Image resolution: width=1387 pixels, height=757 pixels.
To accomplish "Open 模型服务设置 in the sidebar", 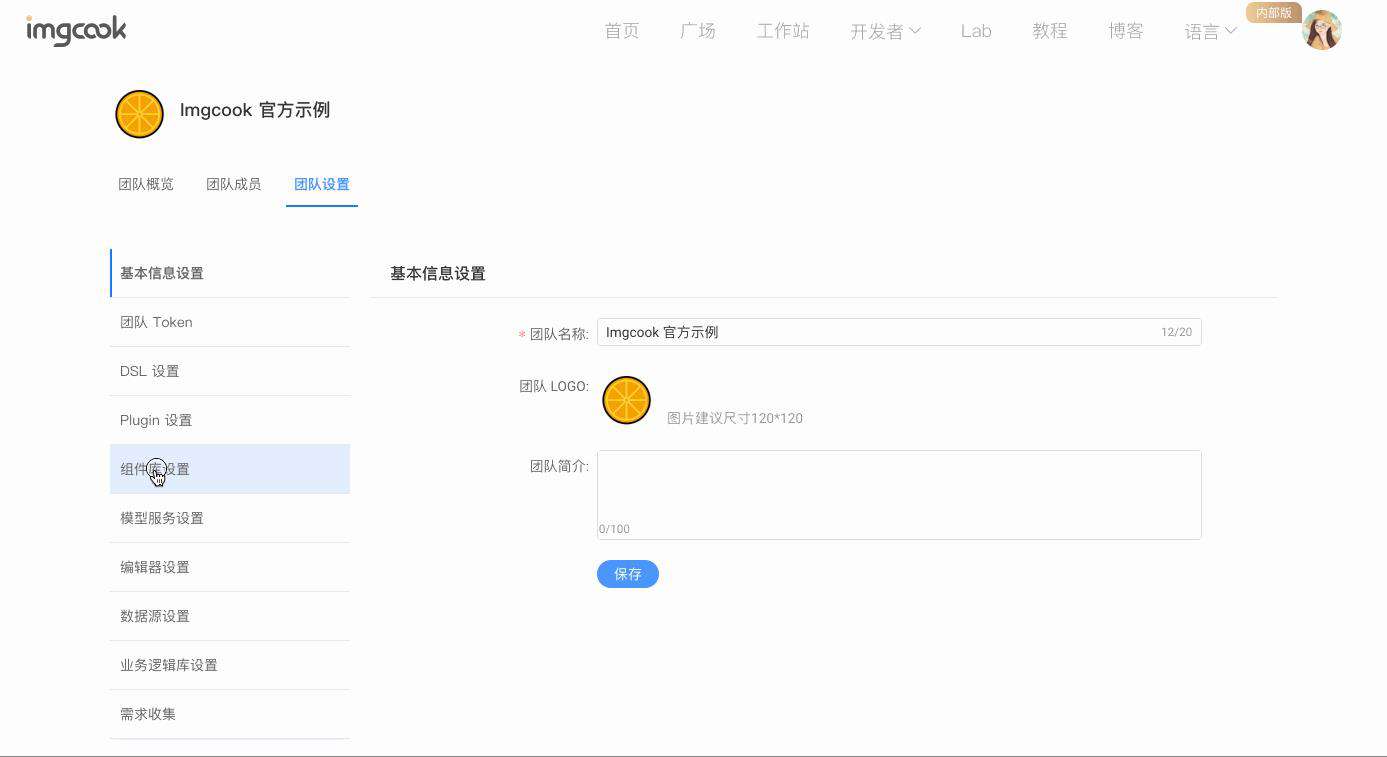I will 230,518.
